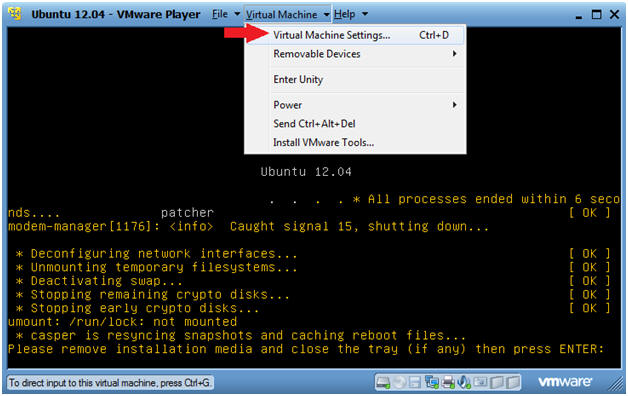Expand the Power submenu arrow
The height and width of the screenshot is (396, 628).
454,105
